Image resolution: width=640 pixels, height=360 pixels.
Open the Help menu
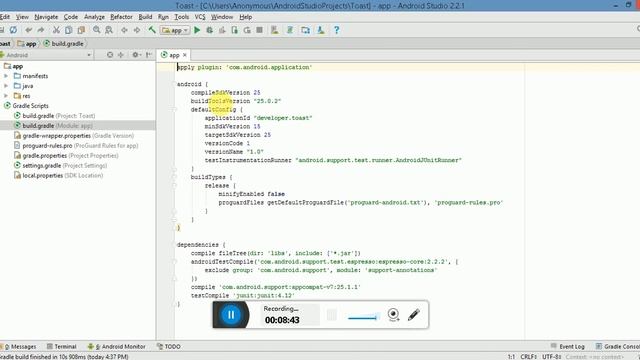(246, 17)
